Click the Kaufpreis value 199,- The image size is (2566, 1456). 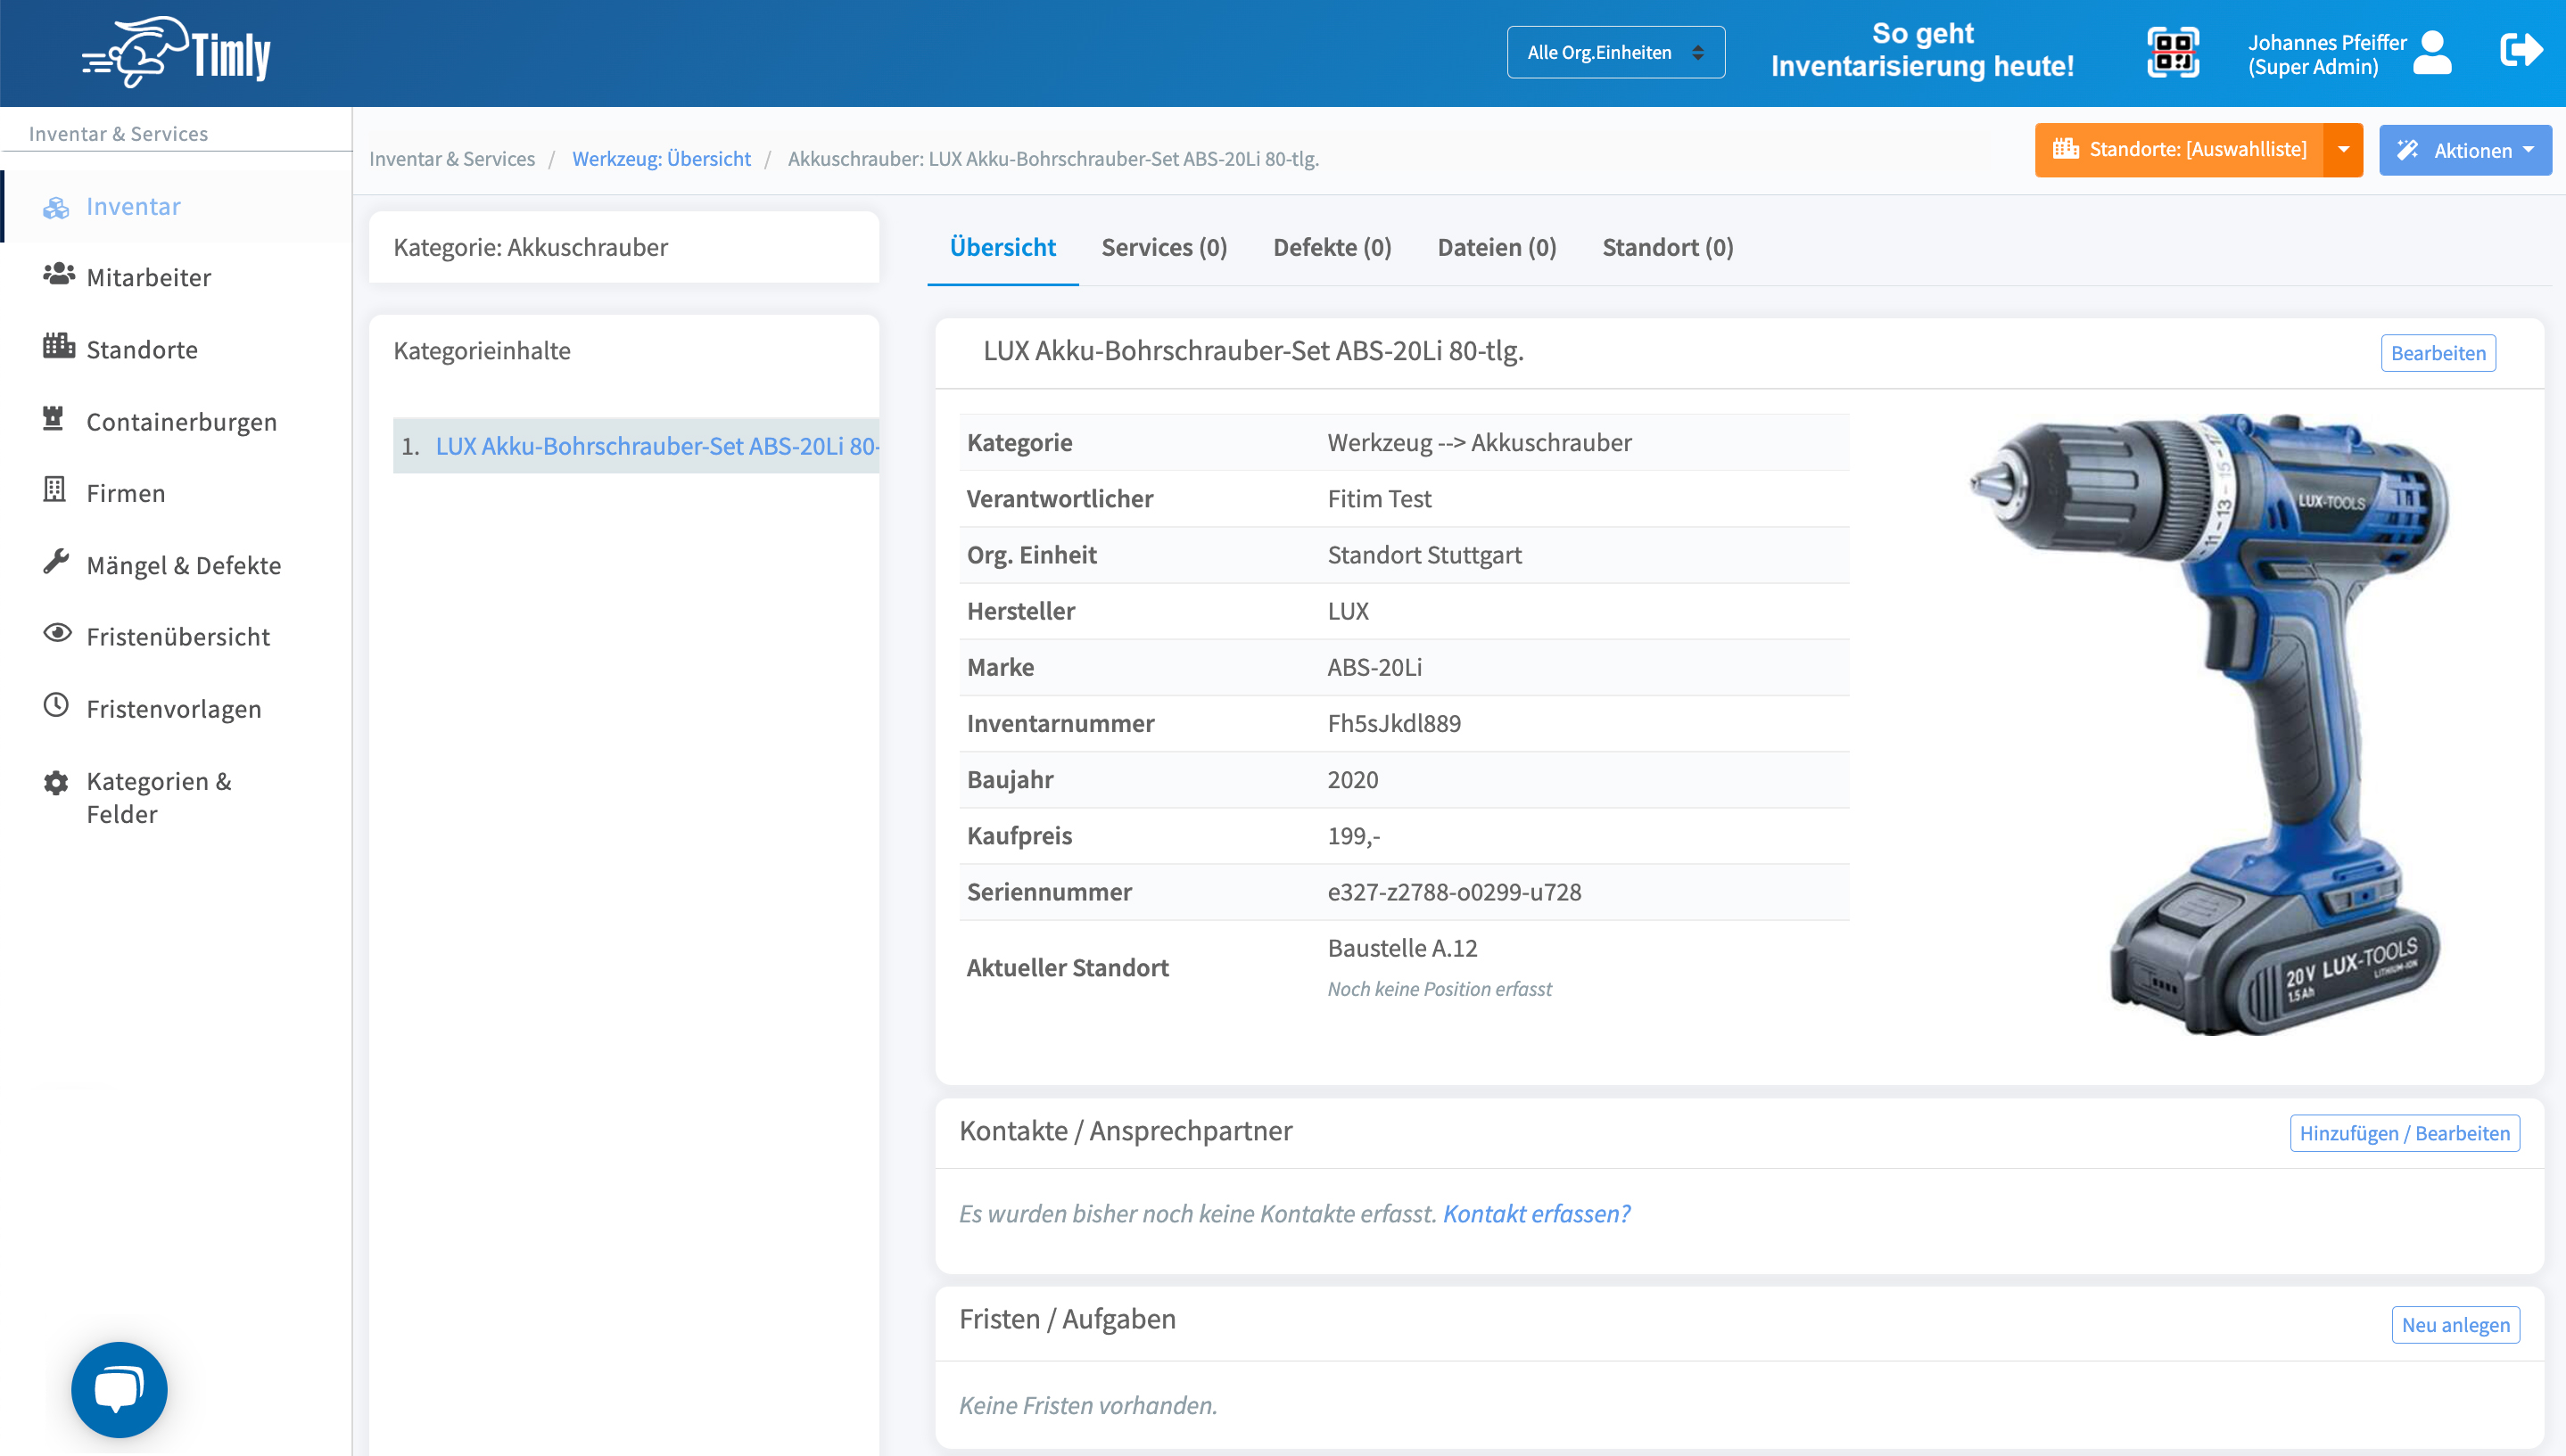[1353, 836]
